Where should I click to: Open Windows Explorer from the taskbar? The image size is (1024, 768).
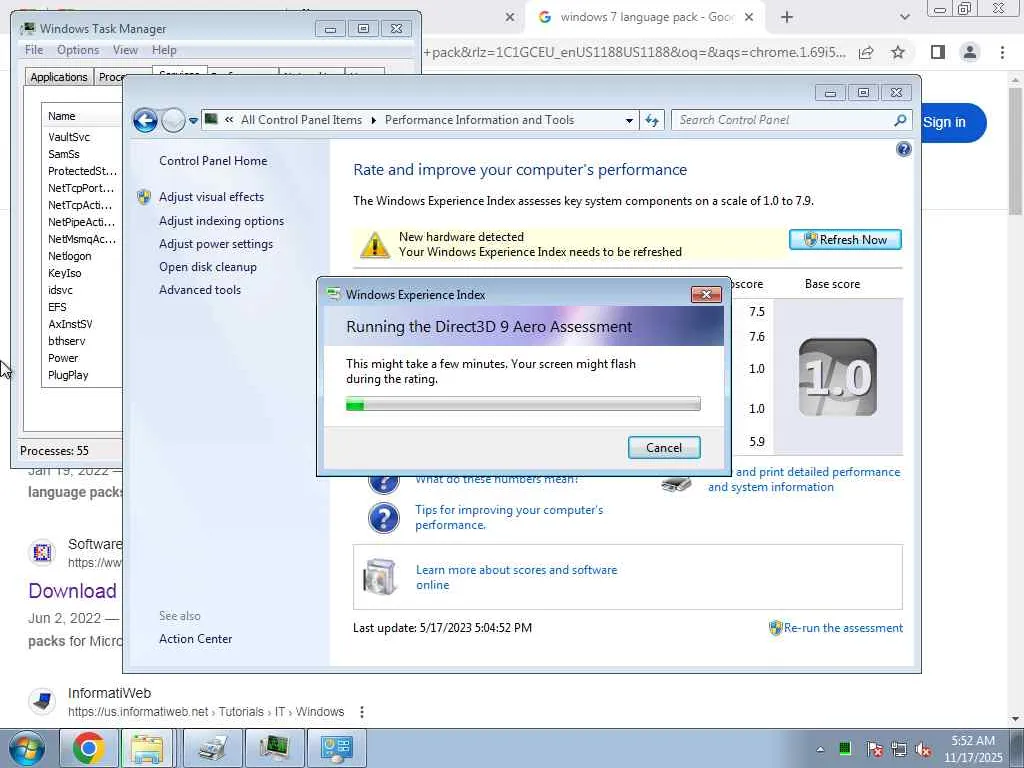[x=147, y=748]
